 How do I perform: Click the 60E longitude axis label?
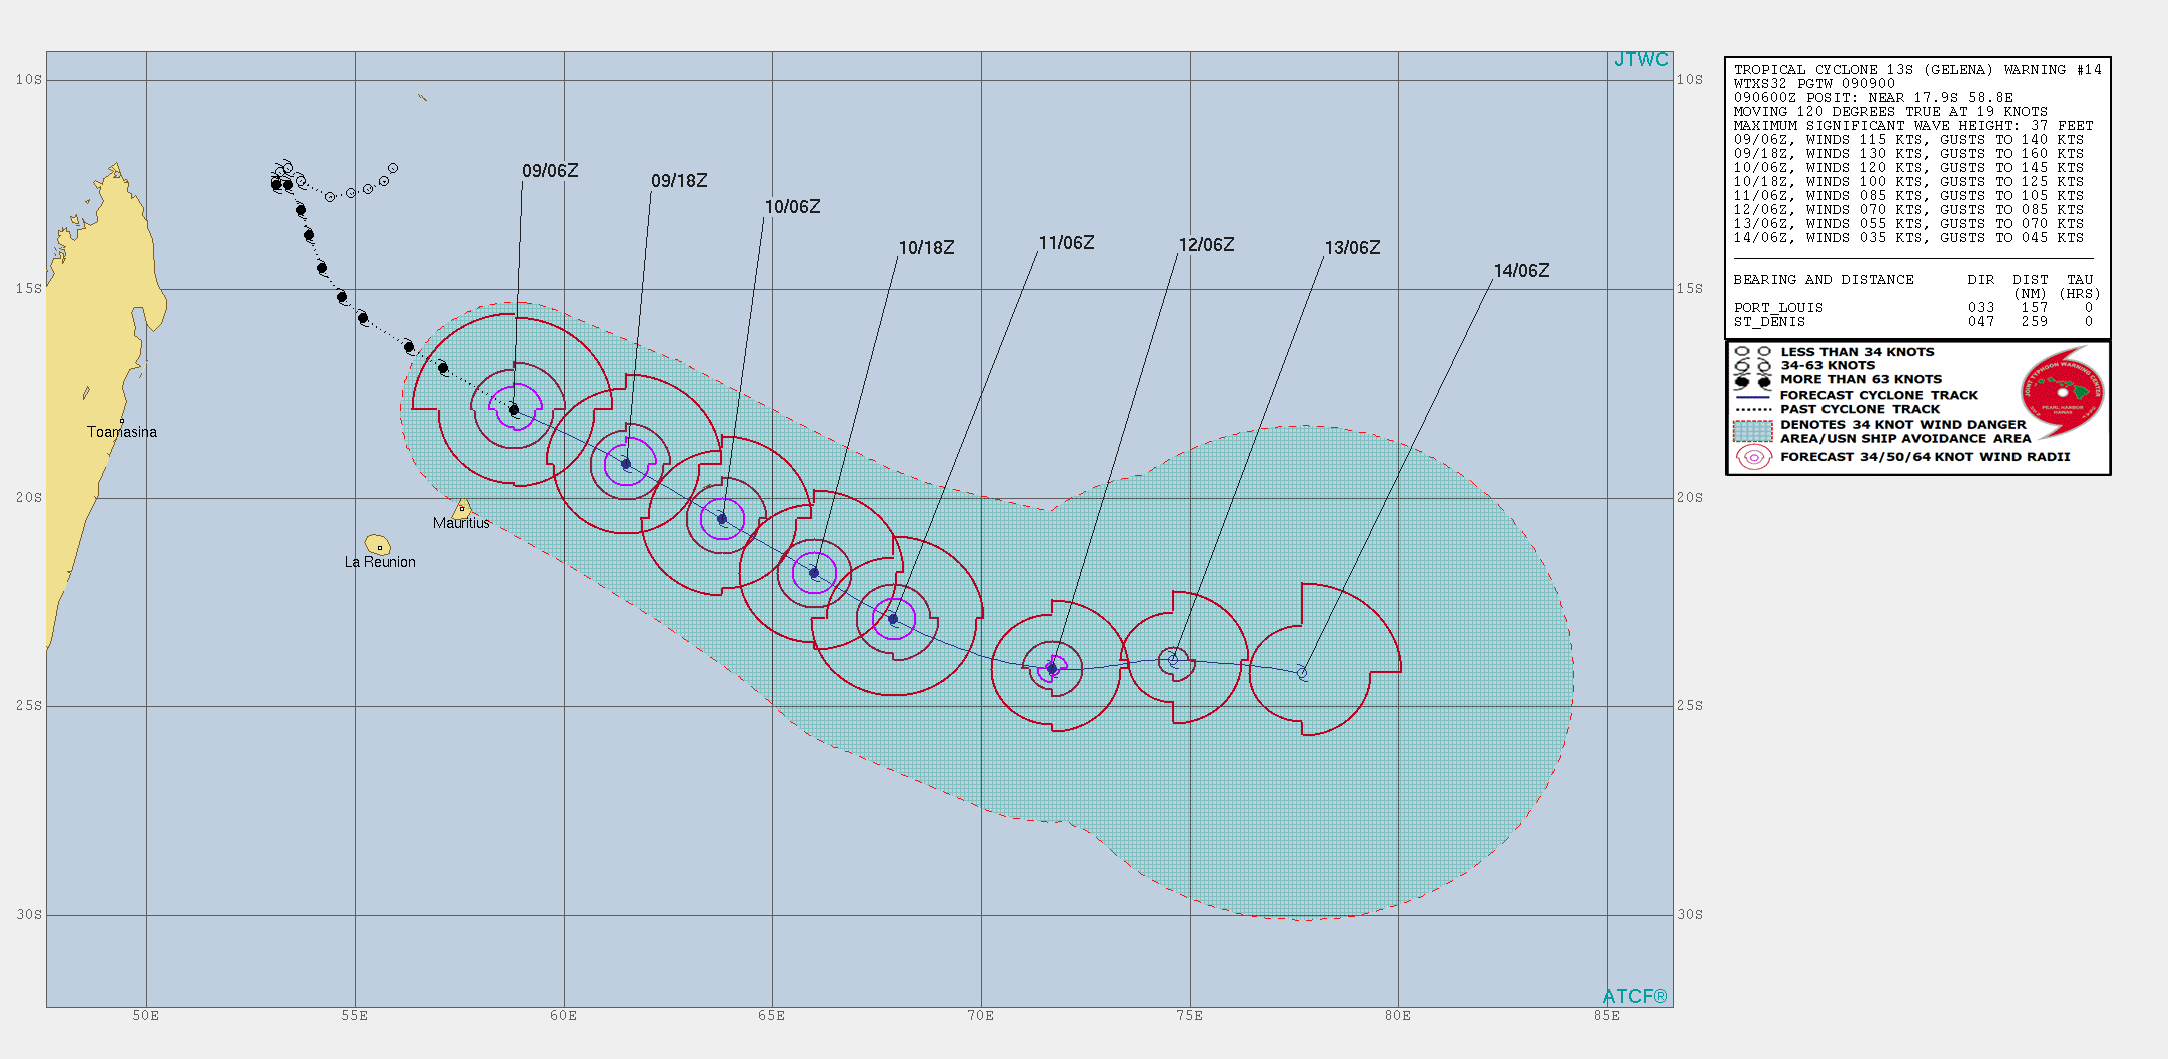coord(563,1016)
